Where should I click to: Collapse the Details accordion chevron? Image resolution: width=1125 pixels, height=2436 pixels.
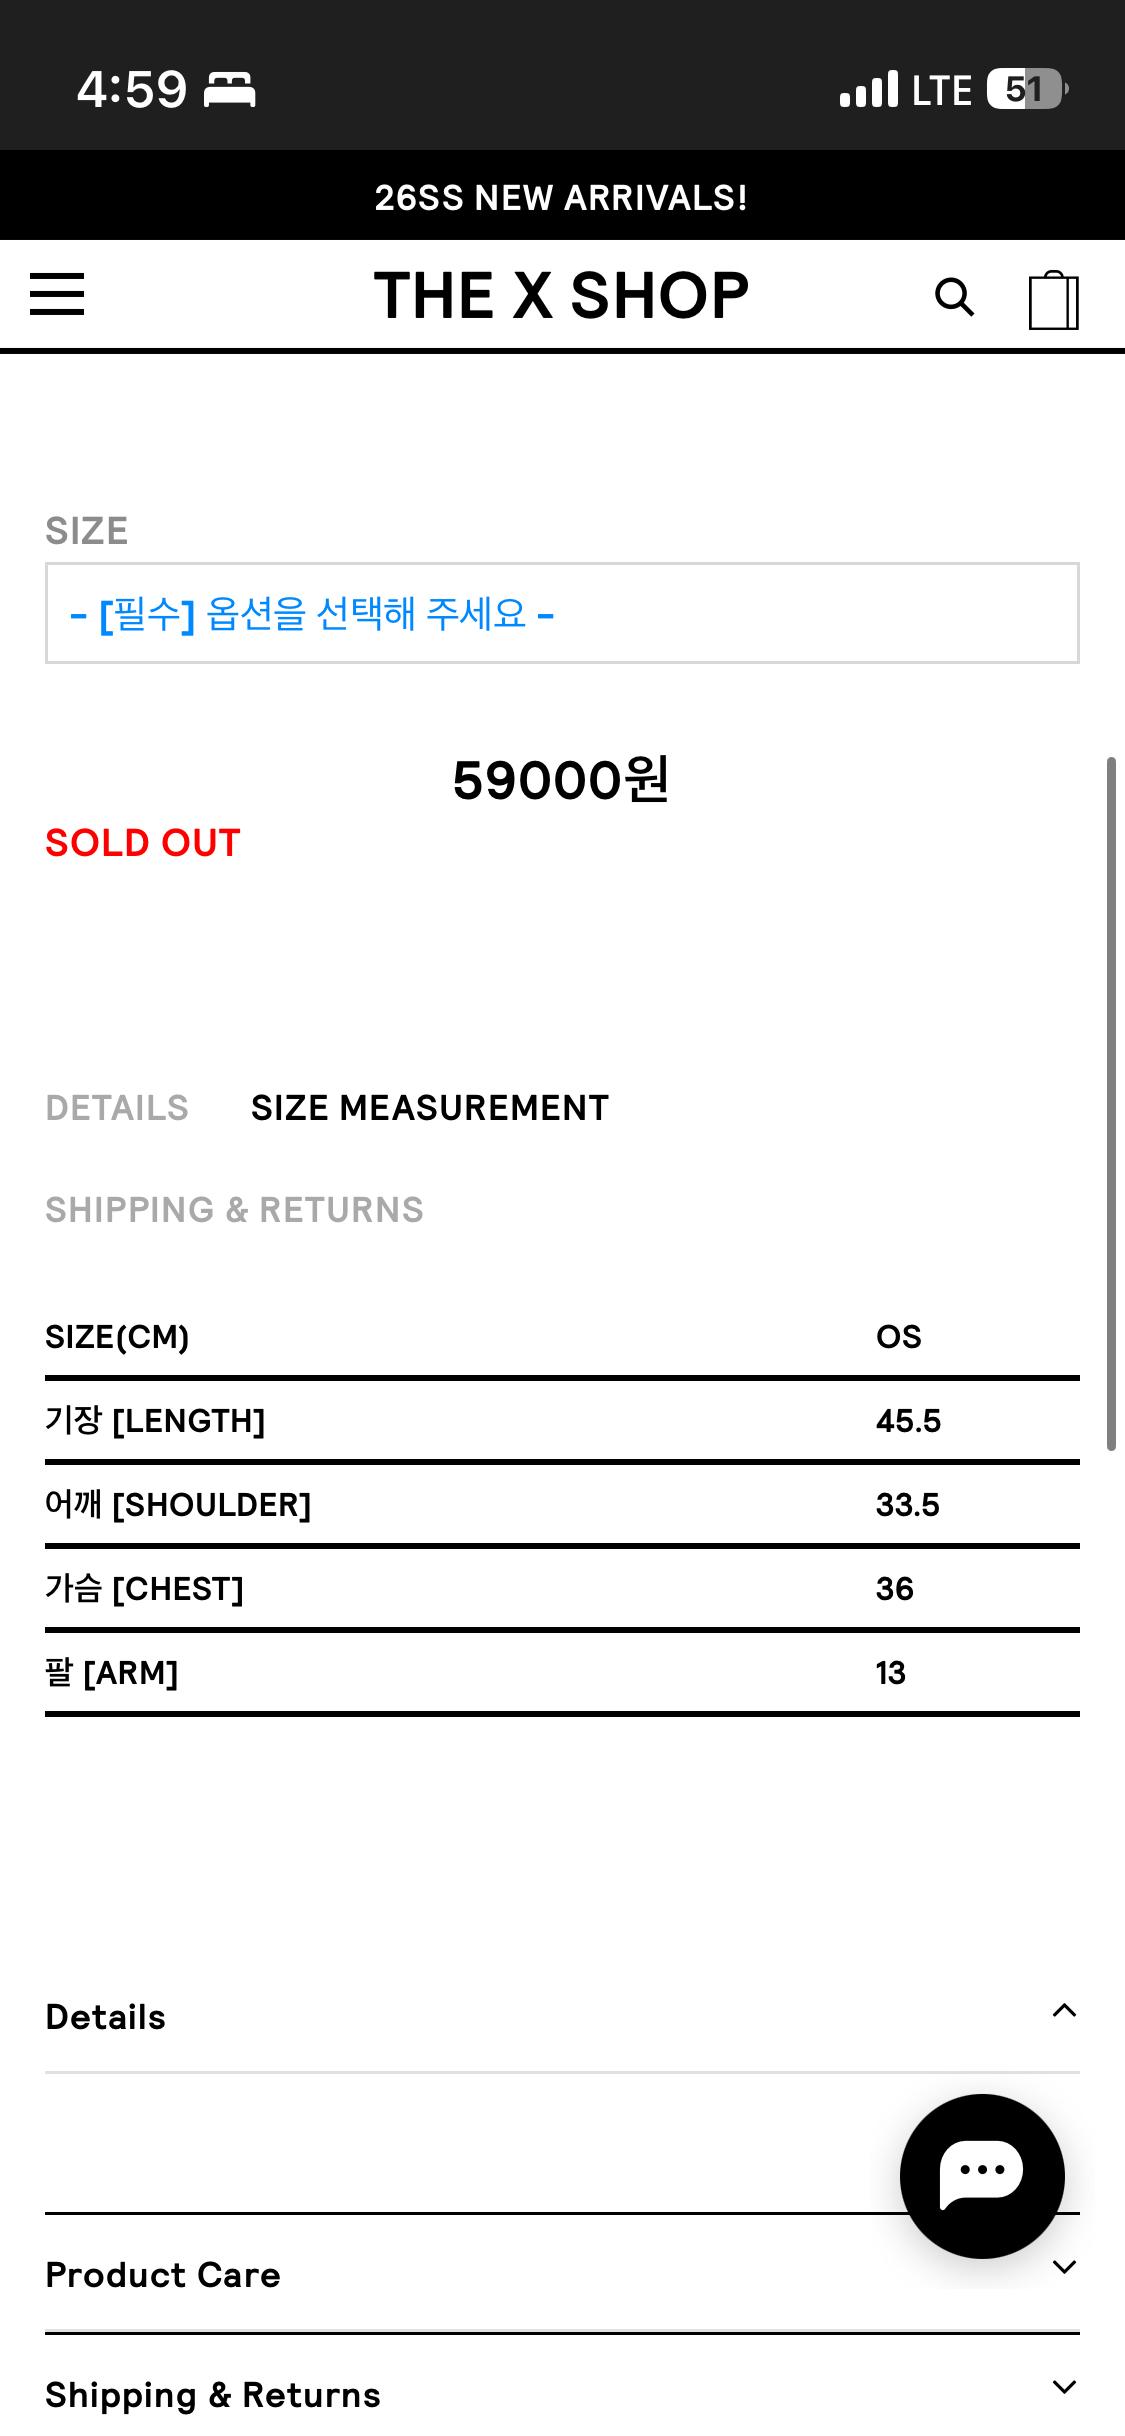tap(1065, 2010)
